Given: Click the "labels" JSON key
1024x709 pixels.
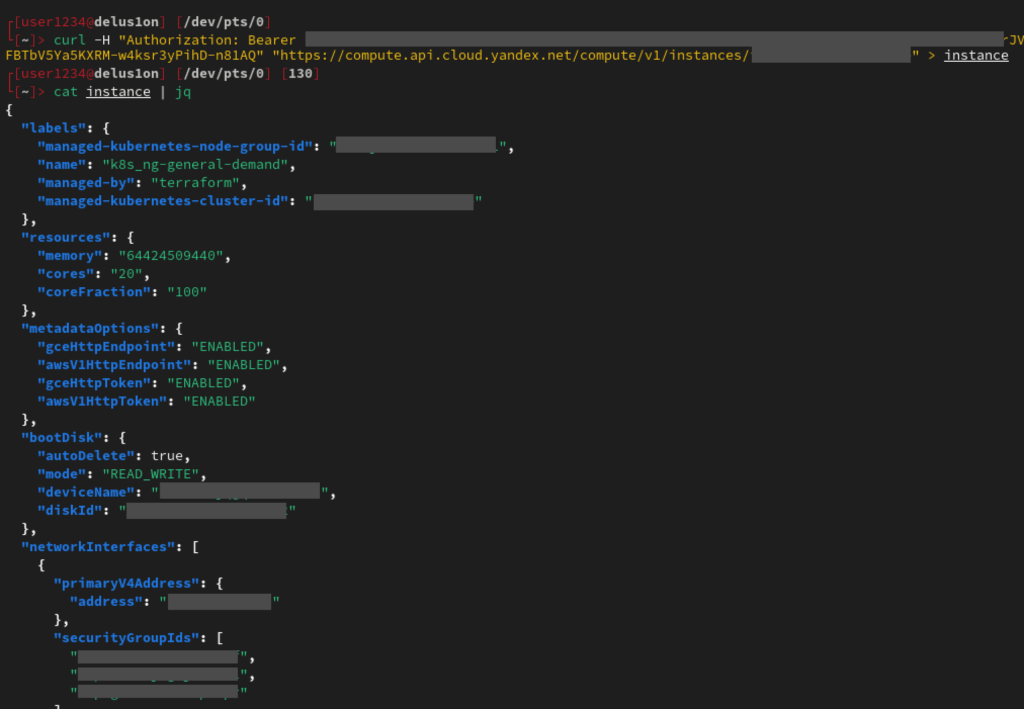Looking at the screenshot, I should [x=54, y=128].
